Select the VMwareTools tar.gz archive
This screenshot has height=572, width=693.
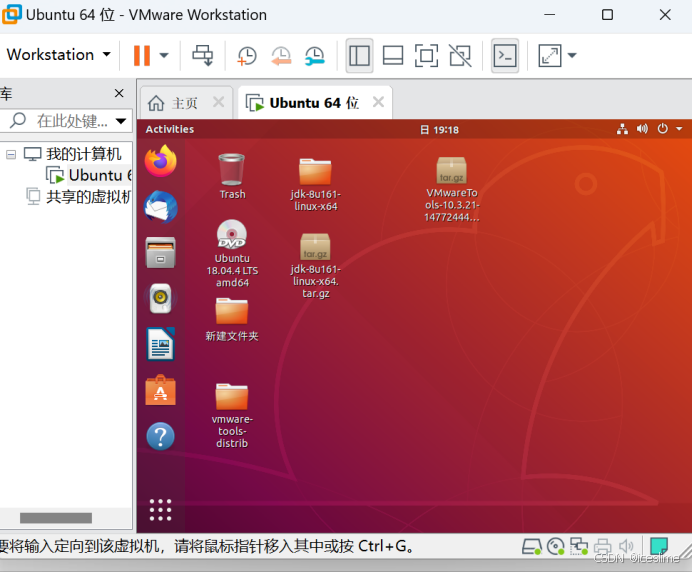(452, 189)
